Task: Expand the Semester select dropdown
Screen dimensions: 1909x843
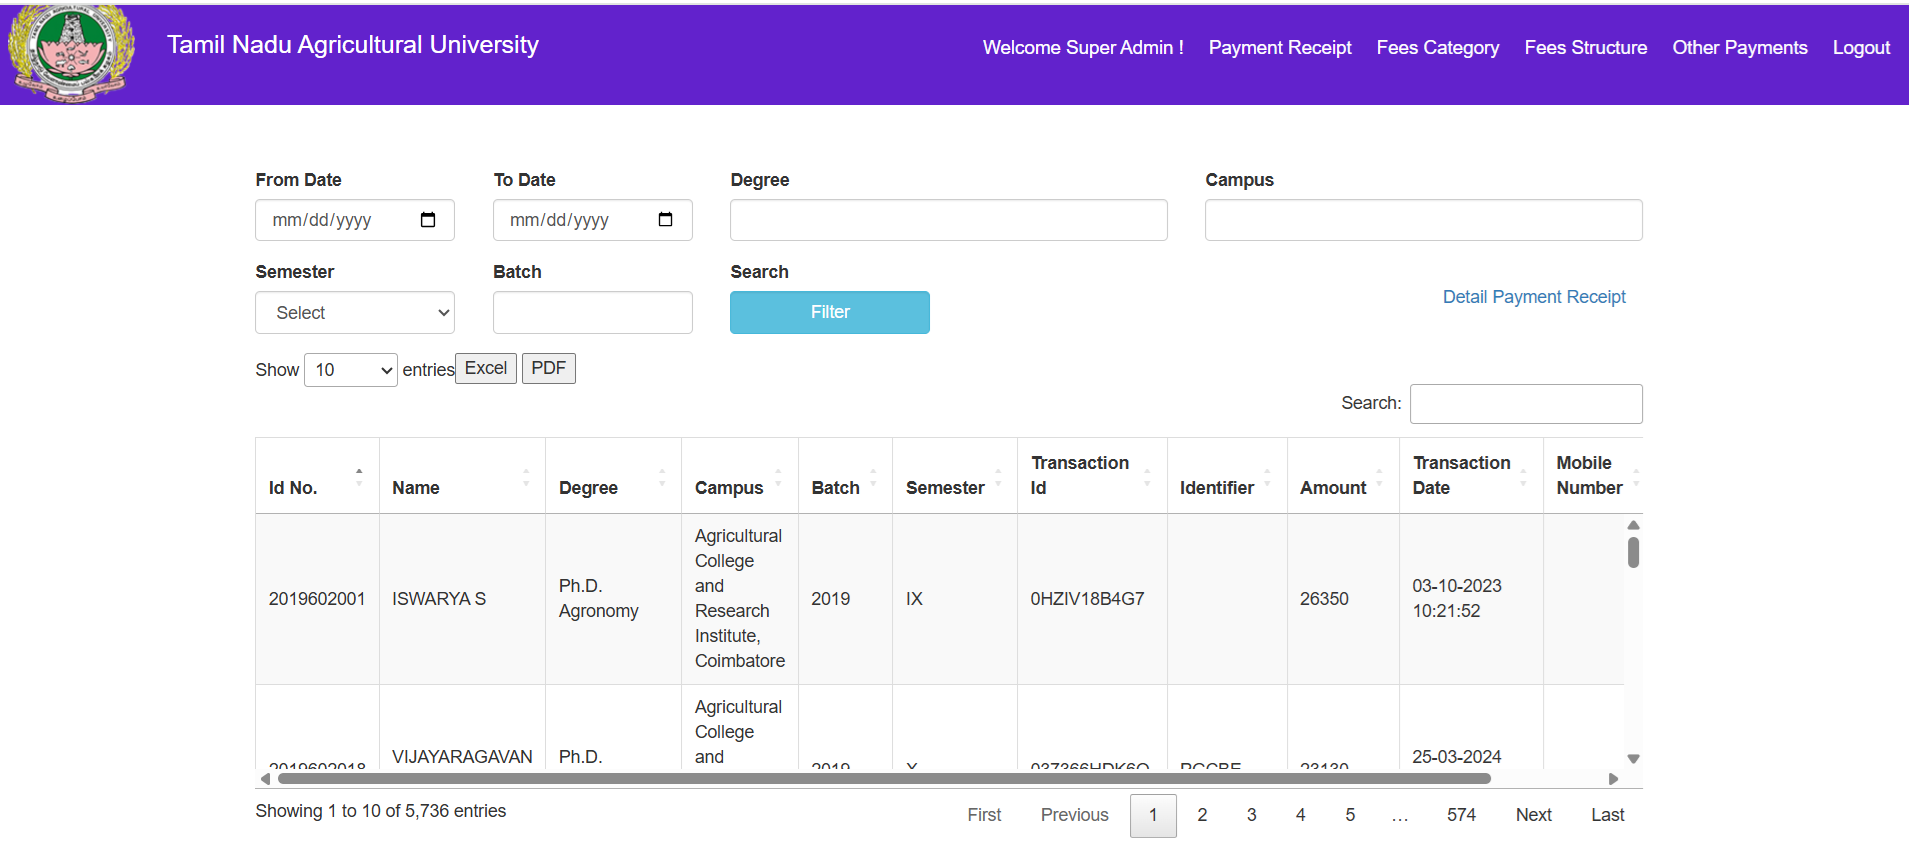Action: [355, 313]
